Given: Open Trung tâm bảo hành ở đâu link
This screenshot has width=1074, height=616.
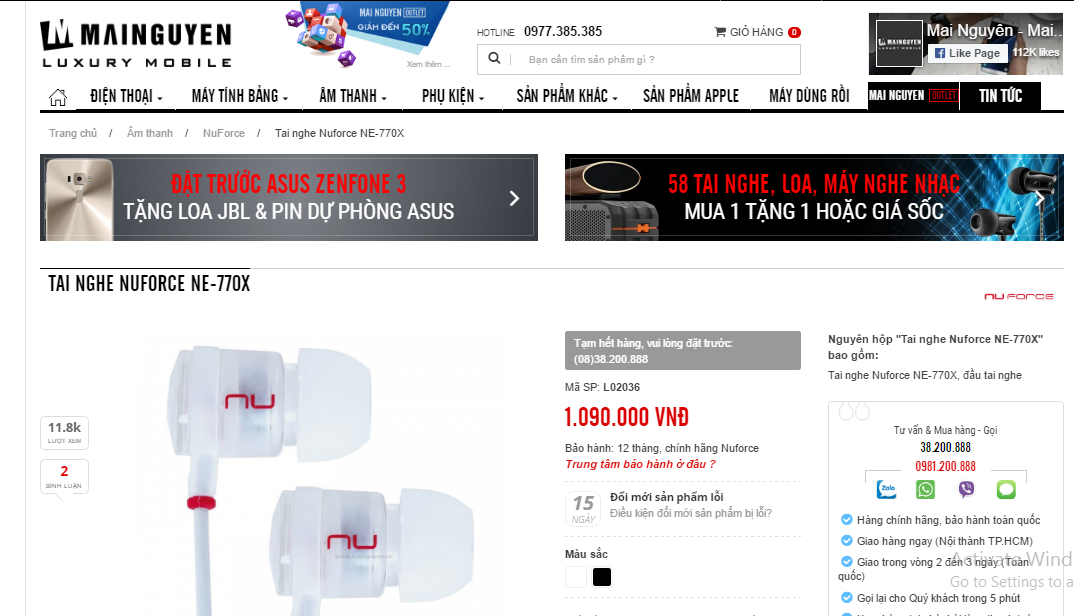Looking at the screenshot, I should click(x=640, y=464).
